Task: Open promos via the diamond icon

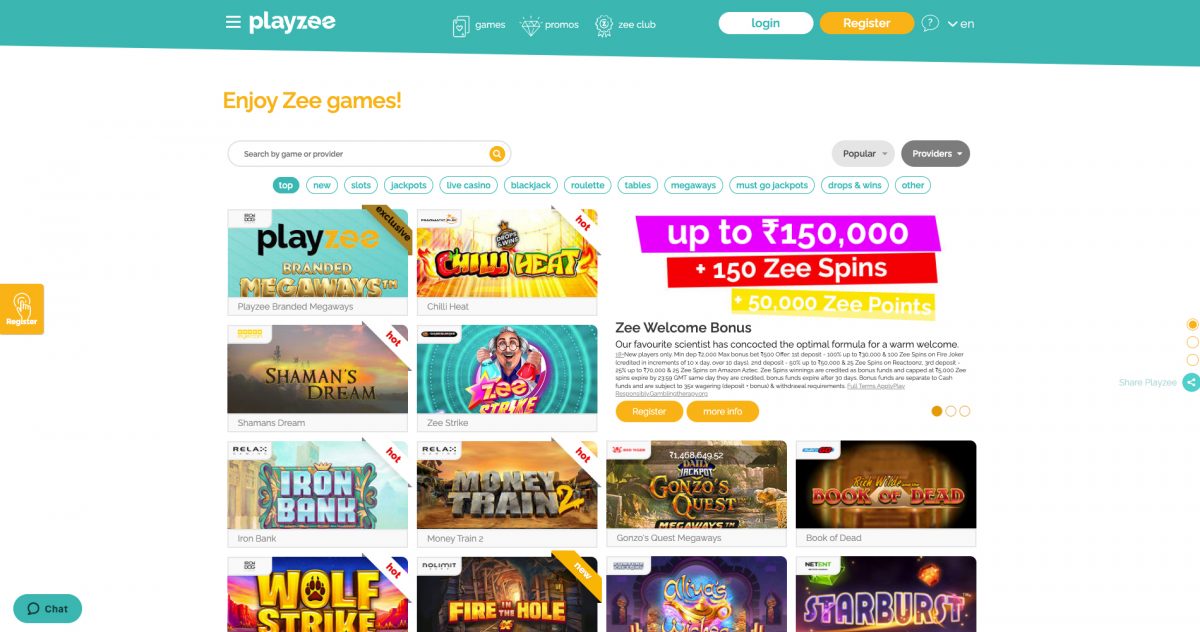Action: 530,25
